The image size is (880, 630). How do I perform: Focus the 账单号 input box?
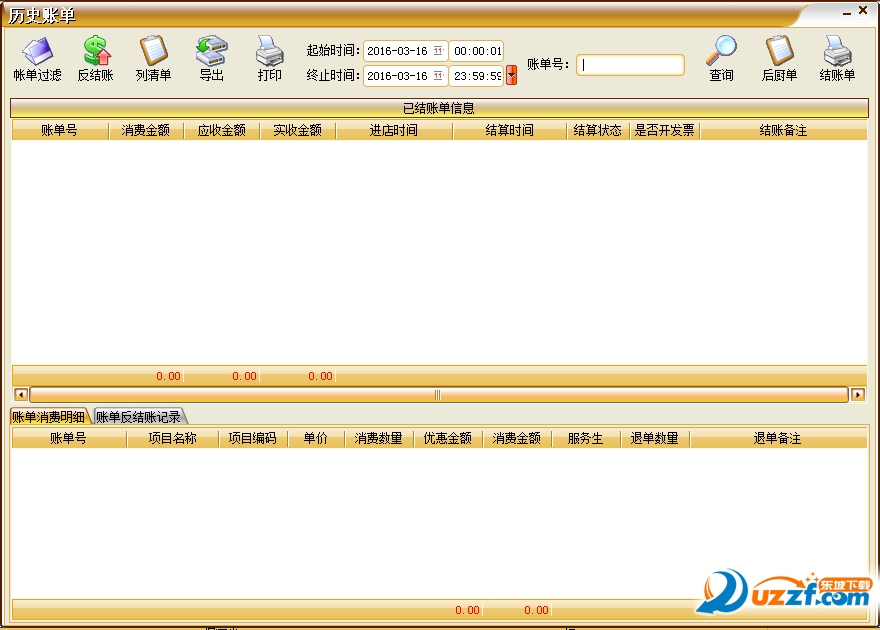630,65
